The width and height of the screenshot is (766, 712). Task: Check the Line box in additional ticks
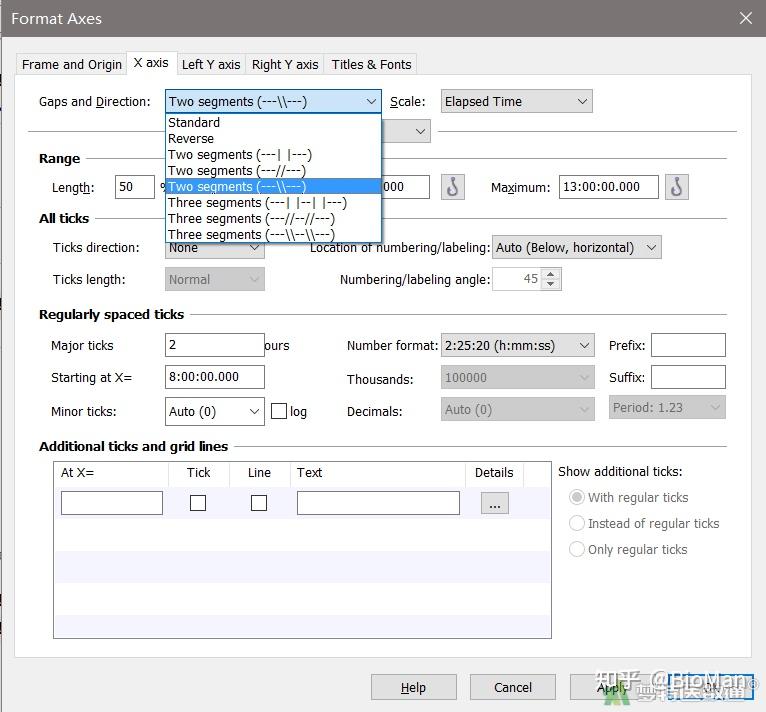(x=259, y=503)
